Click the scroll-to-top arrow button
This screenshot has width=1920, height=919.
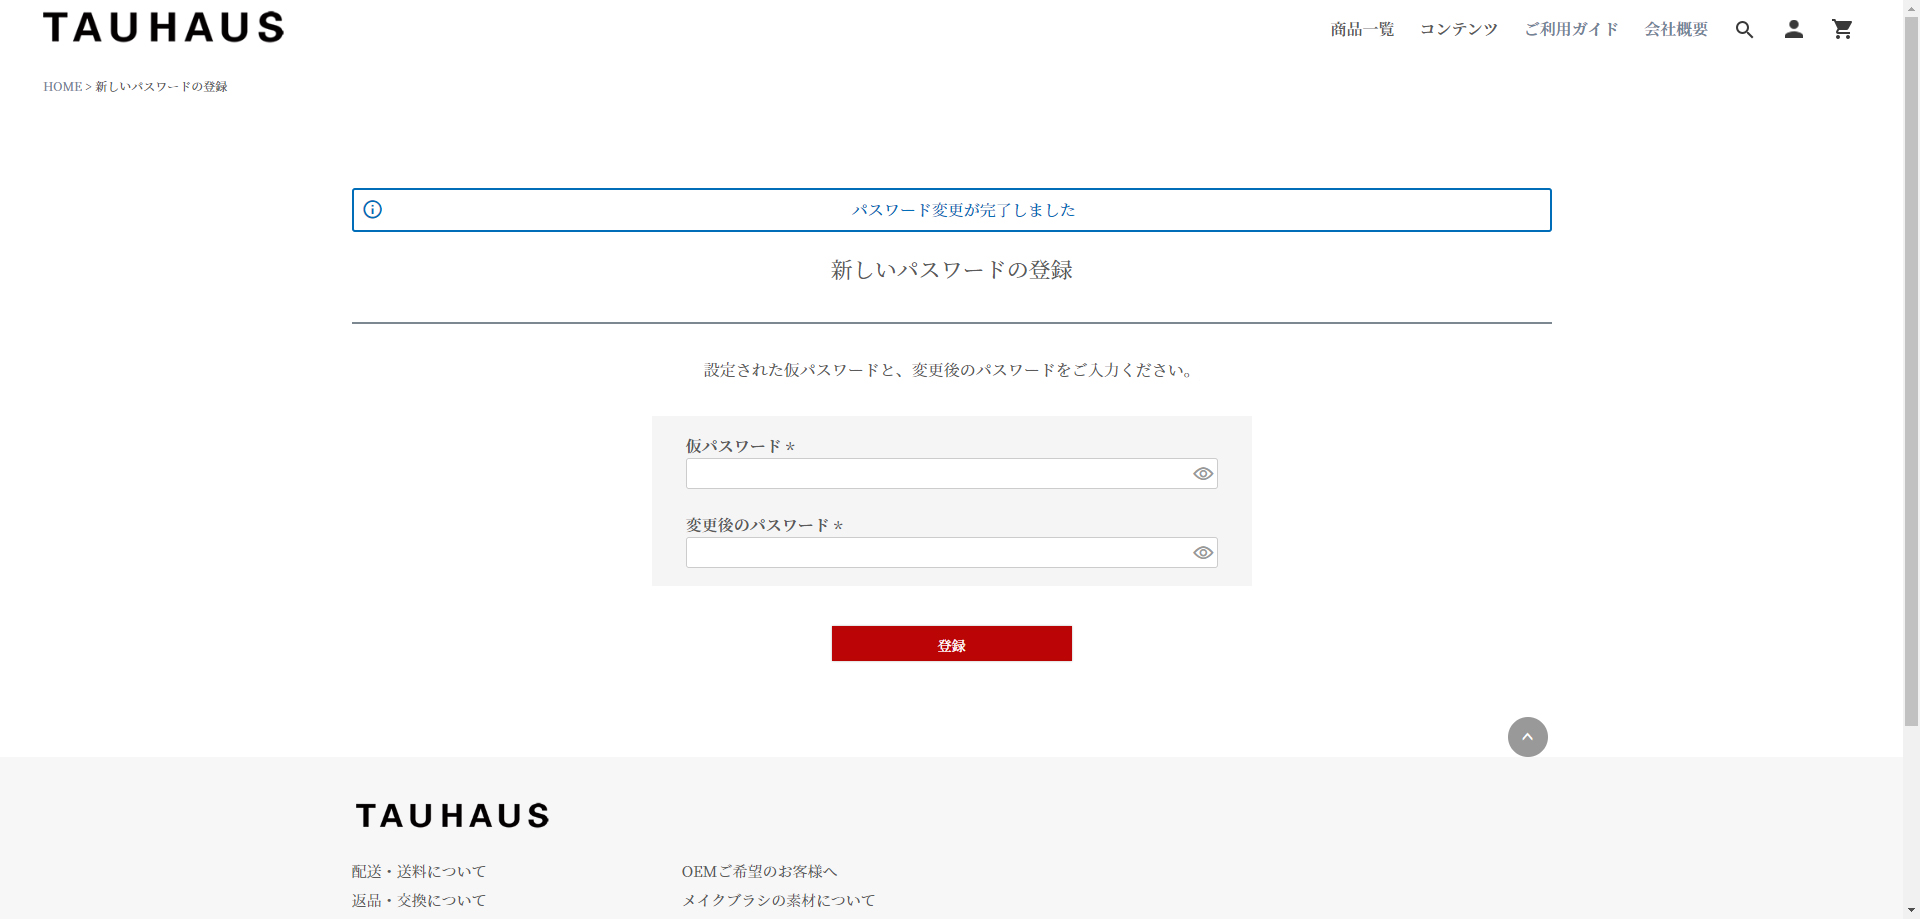1527,737
